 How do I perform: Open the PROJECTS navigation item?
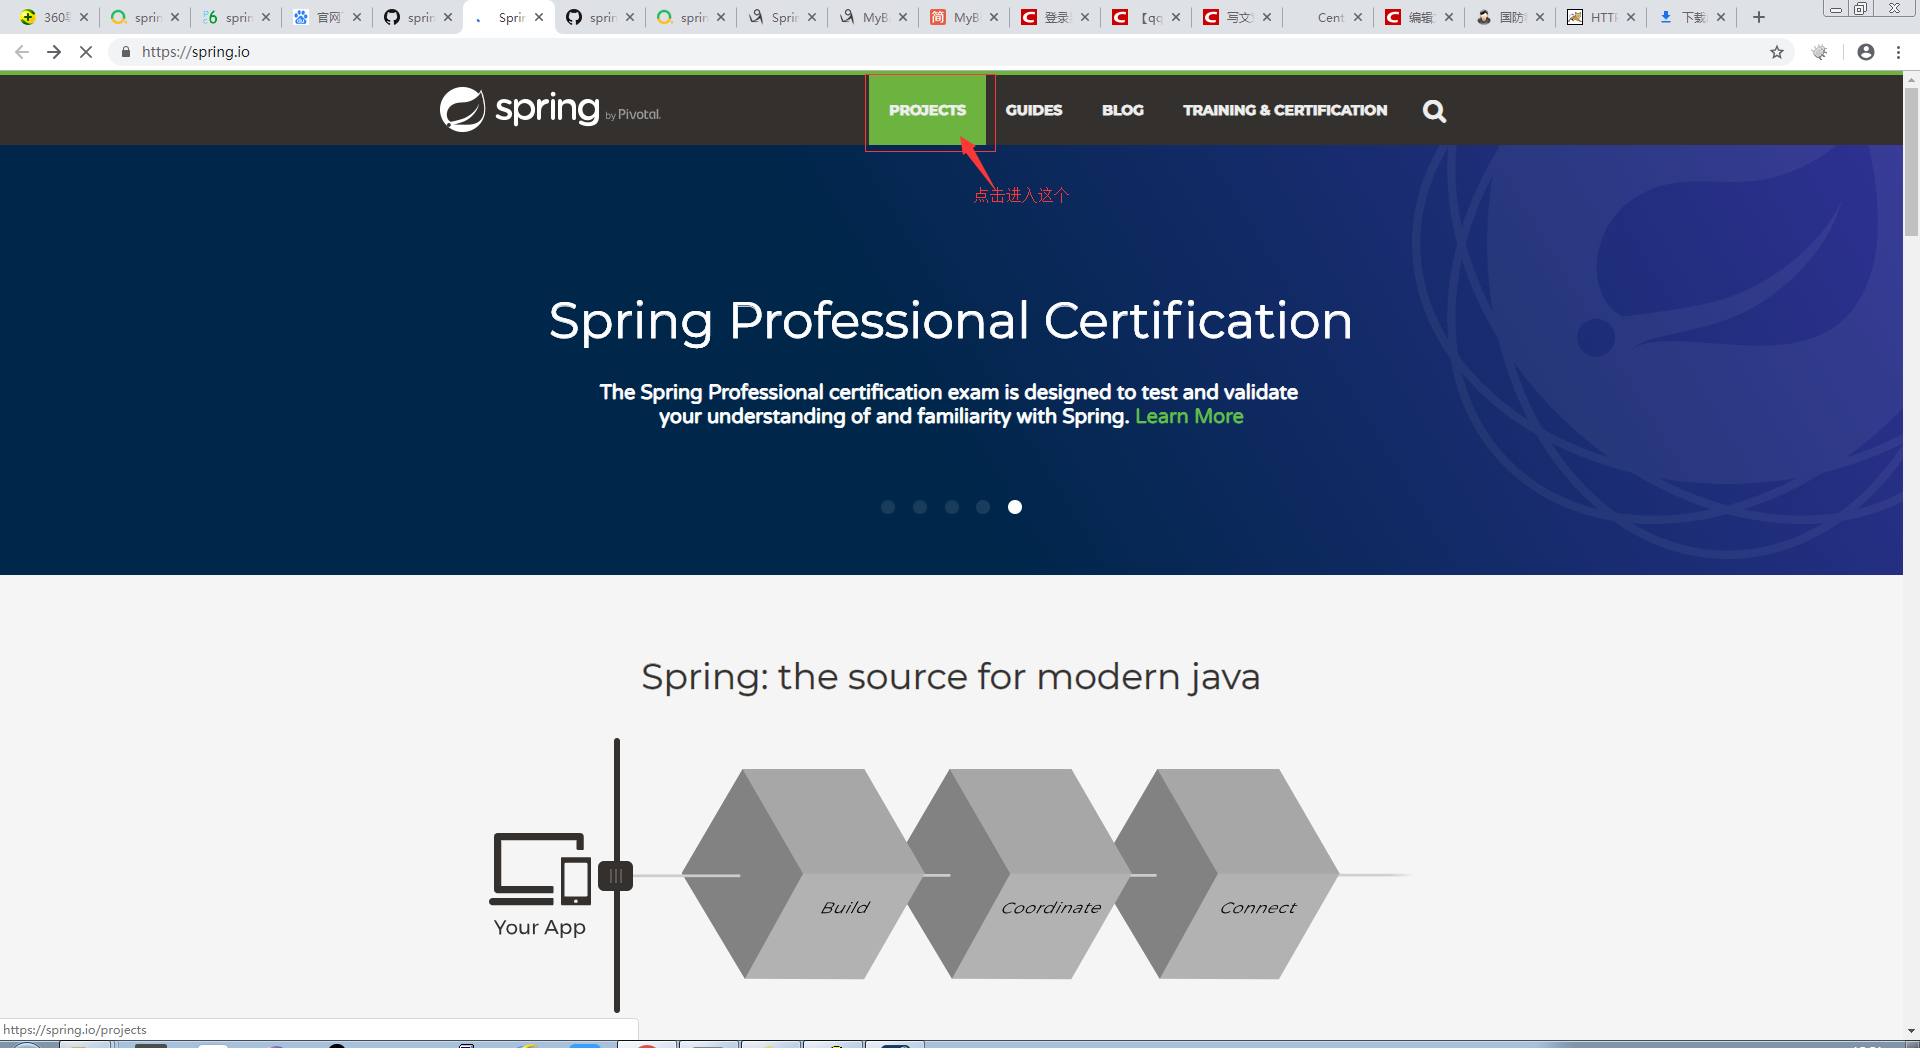(927, 110)
